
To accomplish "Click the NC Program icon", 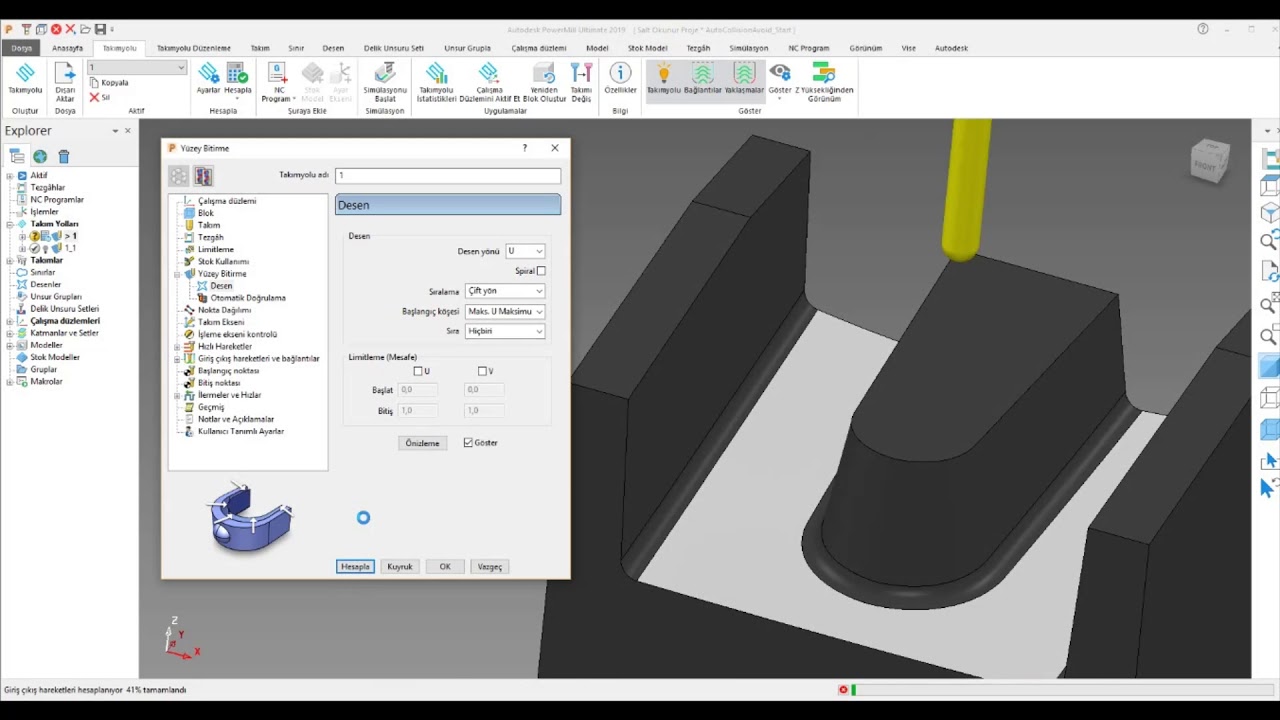I will point(278,74).
